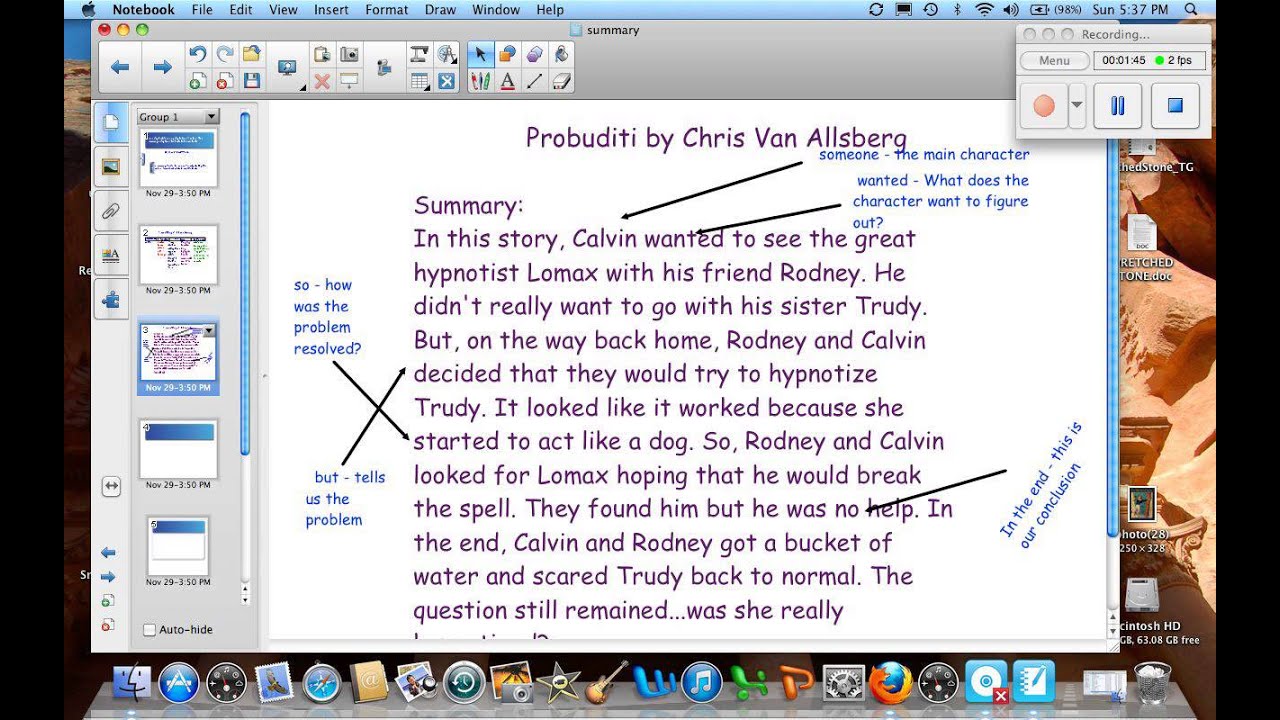Open the Page Sorter tab
Viewport: 1280px width, 720px height.
(111, 123)
